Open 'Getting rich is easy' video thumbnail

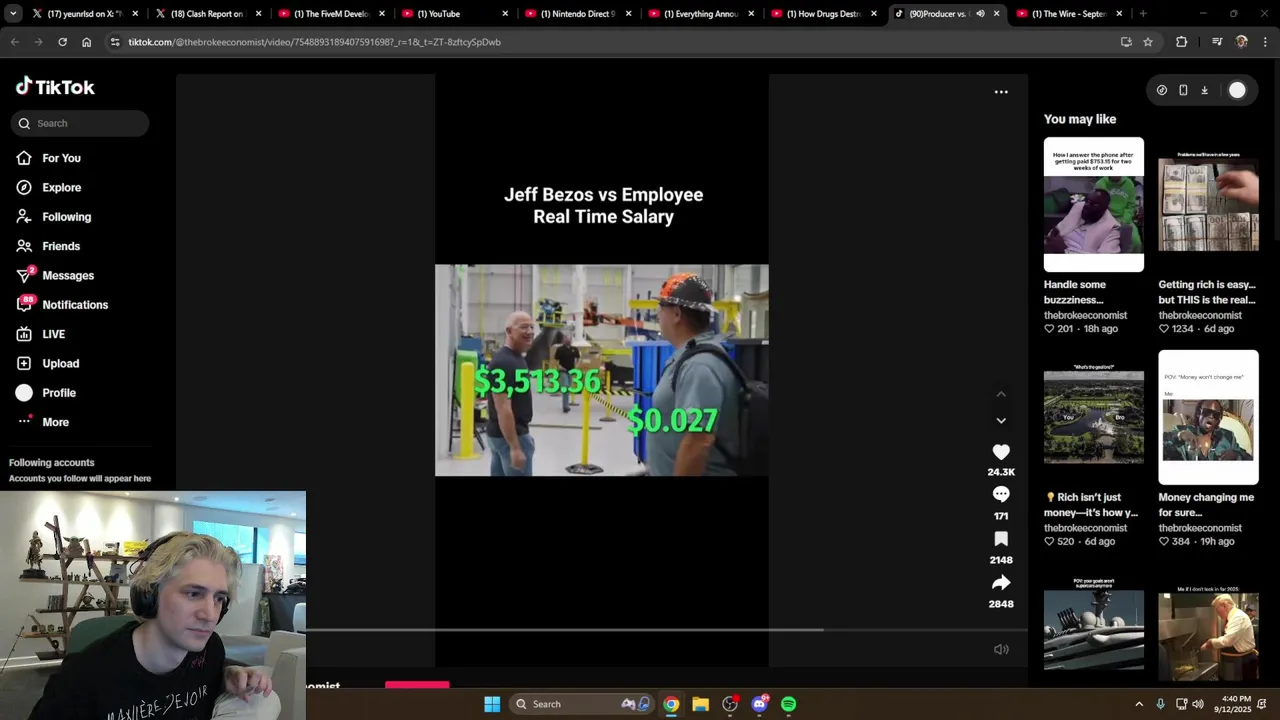tap(1208, 205)
